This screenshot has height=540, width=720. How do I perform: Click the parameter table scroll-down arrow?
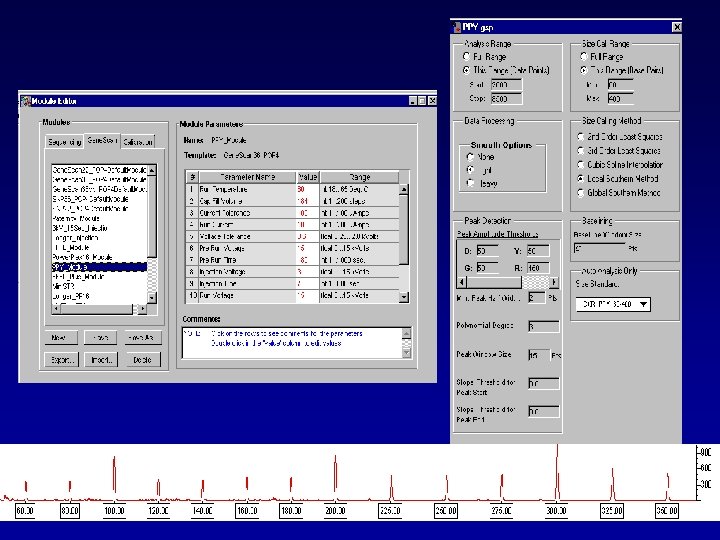tap(404, 295)
